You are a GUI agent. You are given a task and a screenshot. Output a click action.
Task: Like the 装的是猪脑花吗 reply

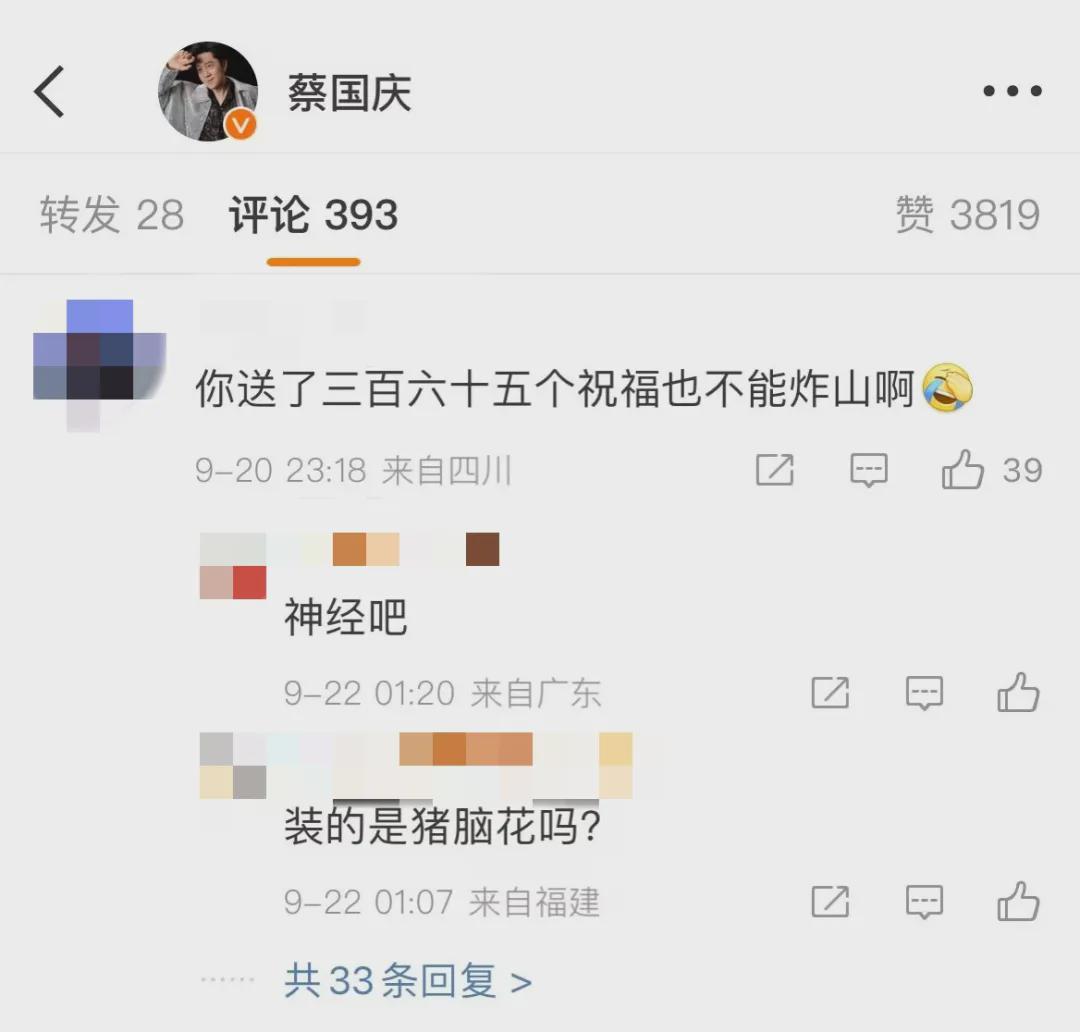click(x=1018, y=901)
